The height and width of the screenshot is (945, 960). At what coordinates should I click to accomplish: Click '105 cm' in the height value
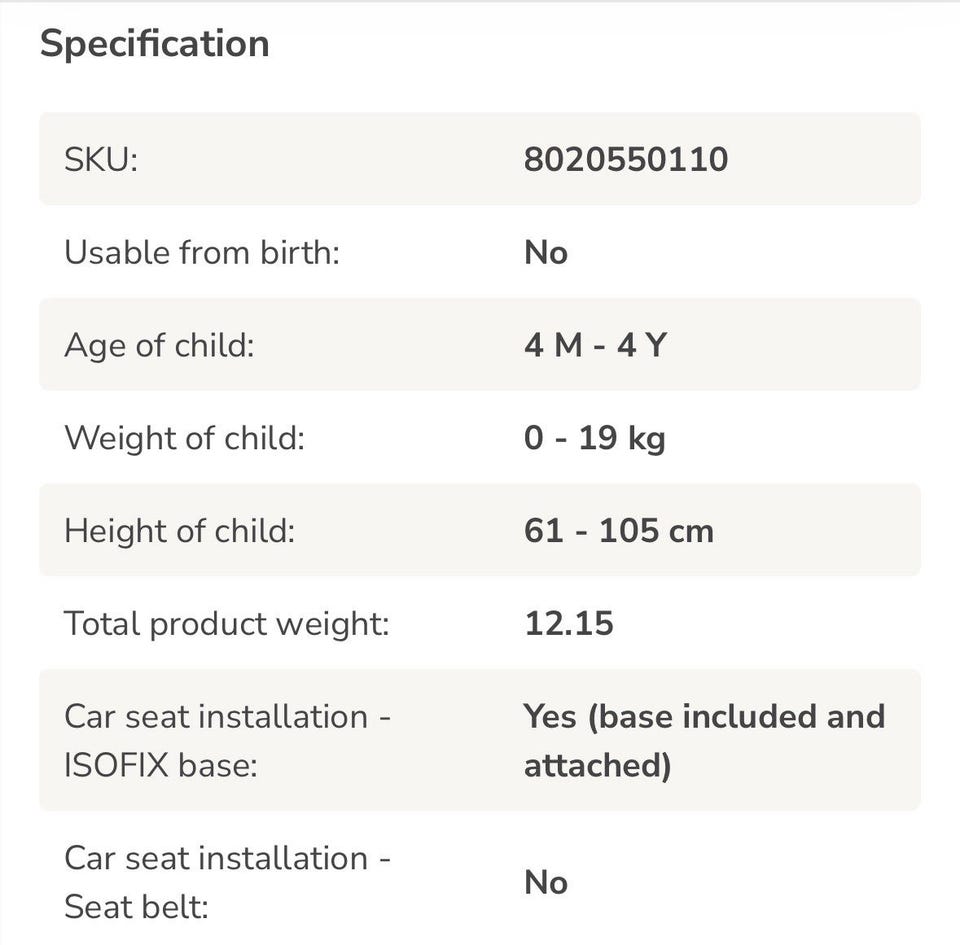click(x=656, y=531)
